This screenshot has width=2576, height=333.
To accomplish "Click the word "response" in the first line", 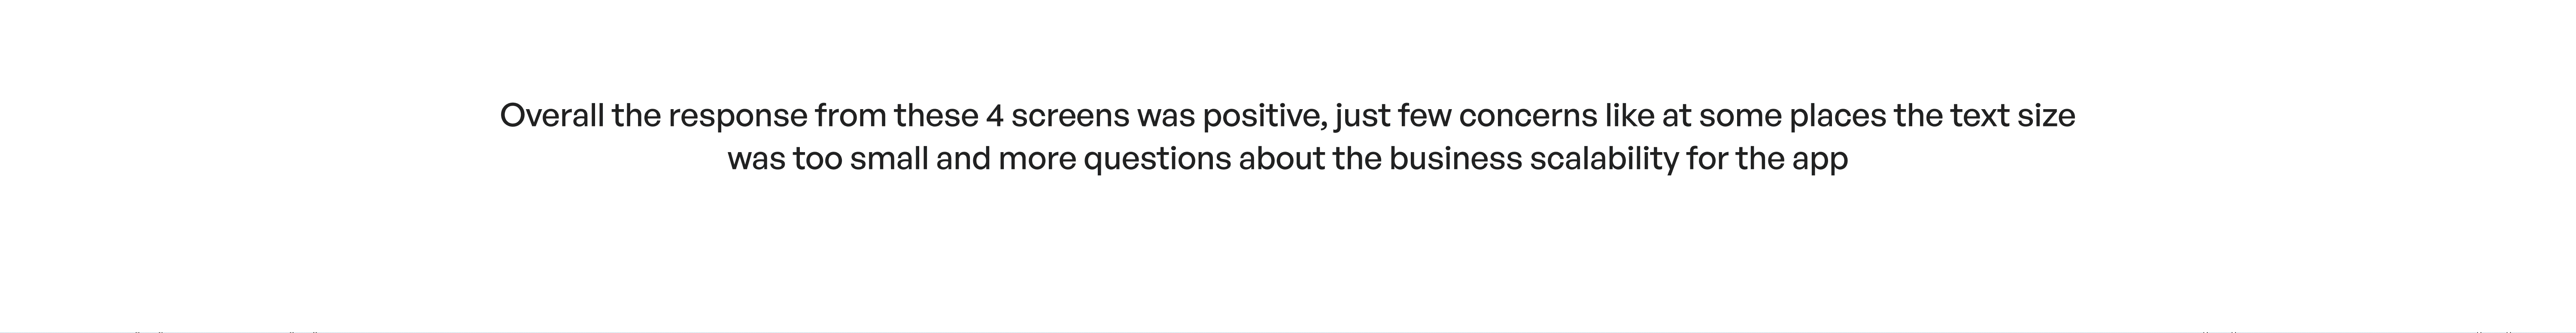I will tap(737, 119).
